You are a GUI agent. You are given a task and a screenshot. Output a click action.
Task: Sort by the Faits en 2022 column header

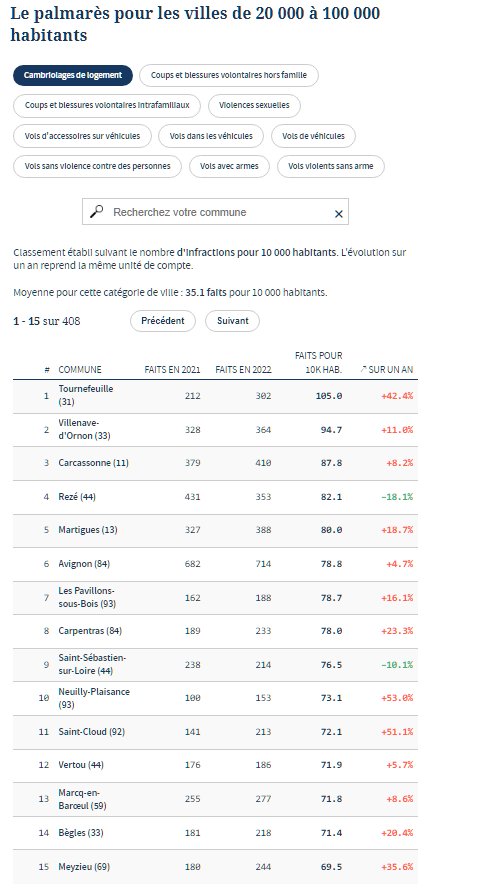pyautogui.click(x=243, y=369)
